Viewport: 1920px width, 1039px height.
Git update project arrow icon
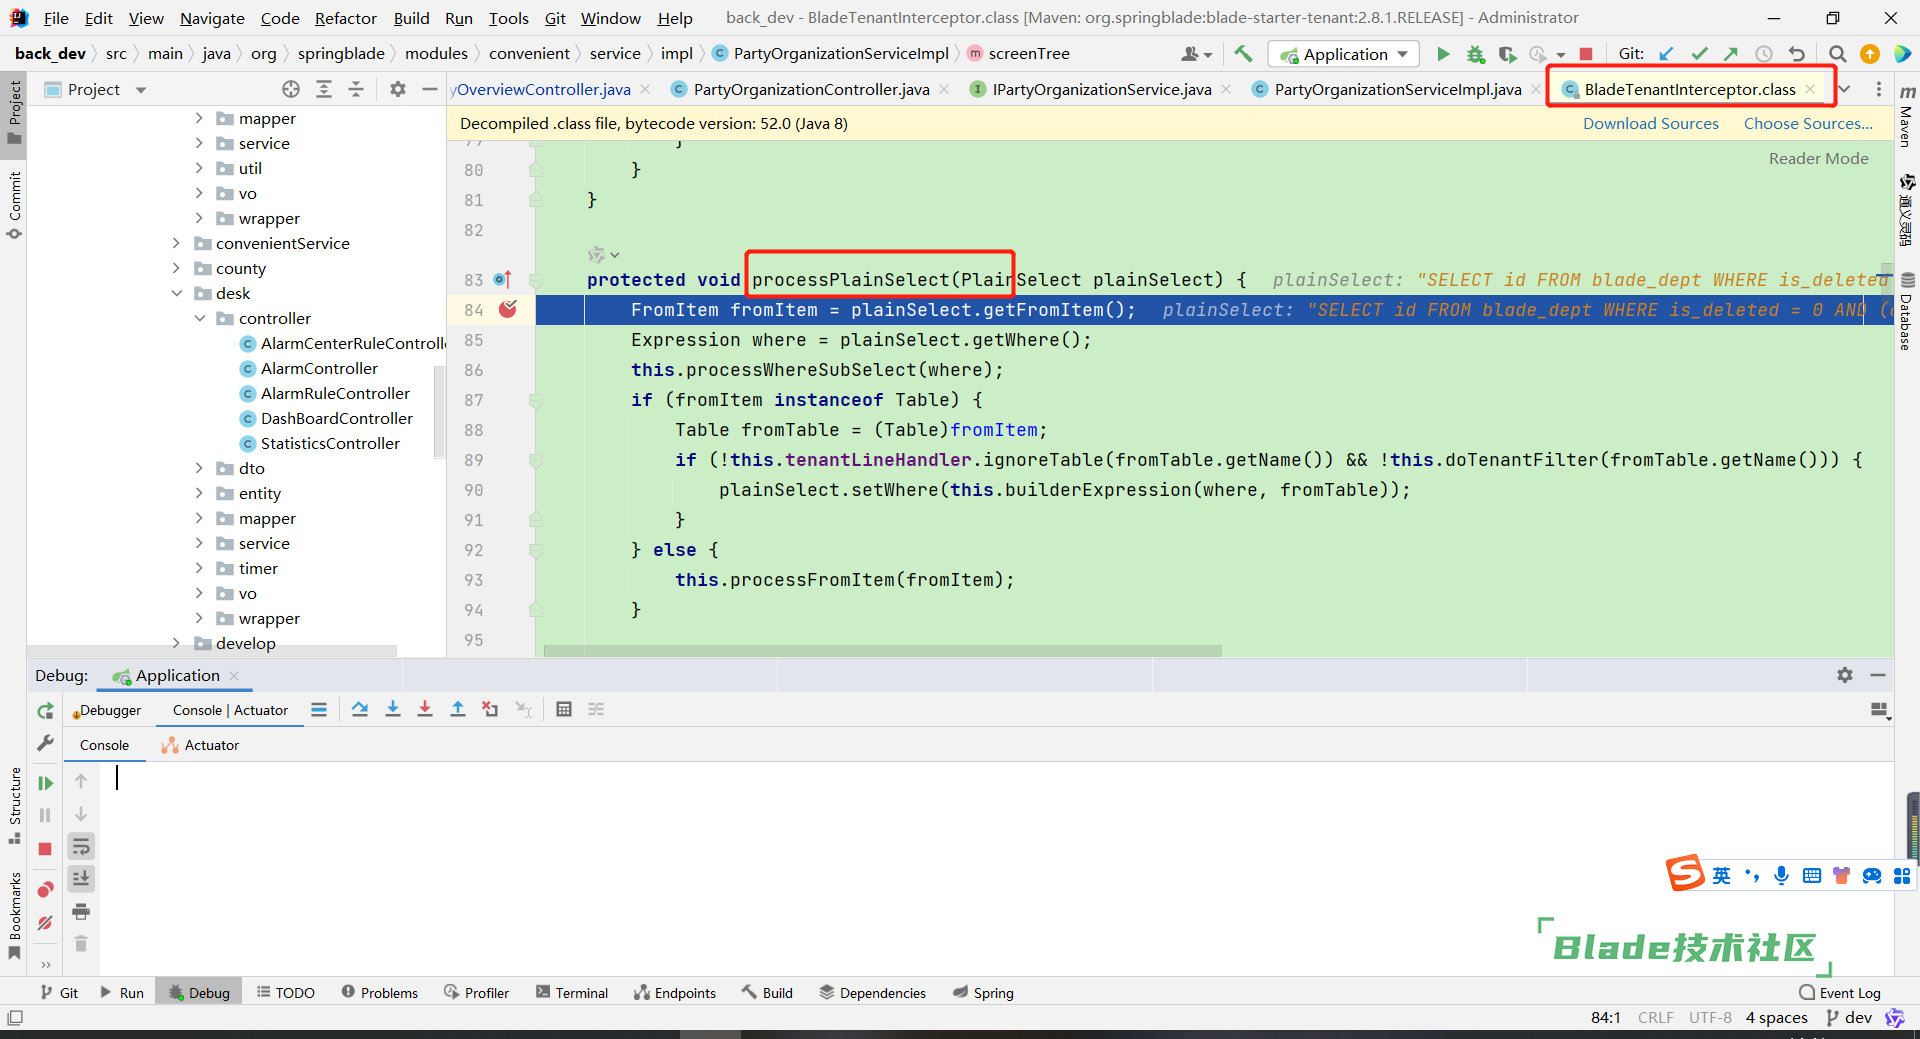1666,54
